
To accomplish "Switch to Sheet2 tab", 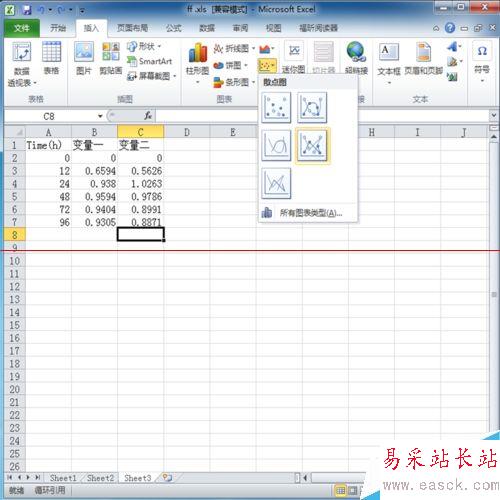I will coord(100,478).
